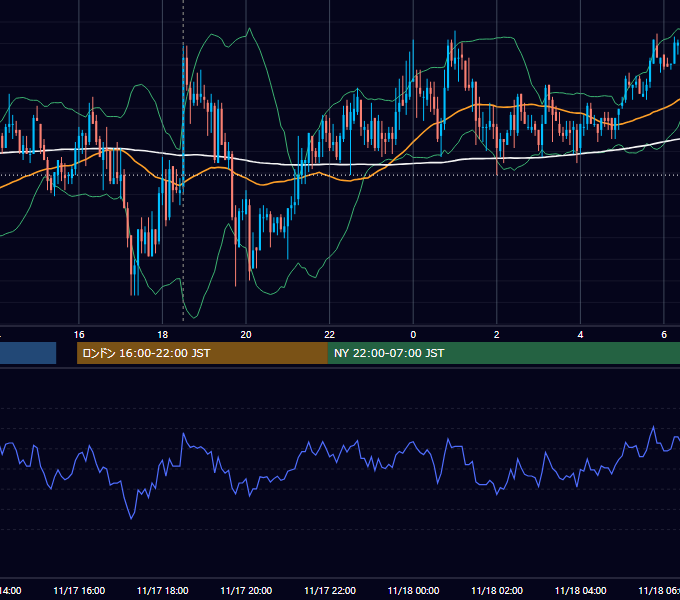The width and height of the screenshot is (680, 600).
Task: Click the "11/18 02:00" date label
Action: [x=497, y=590]
